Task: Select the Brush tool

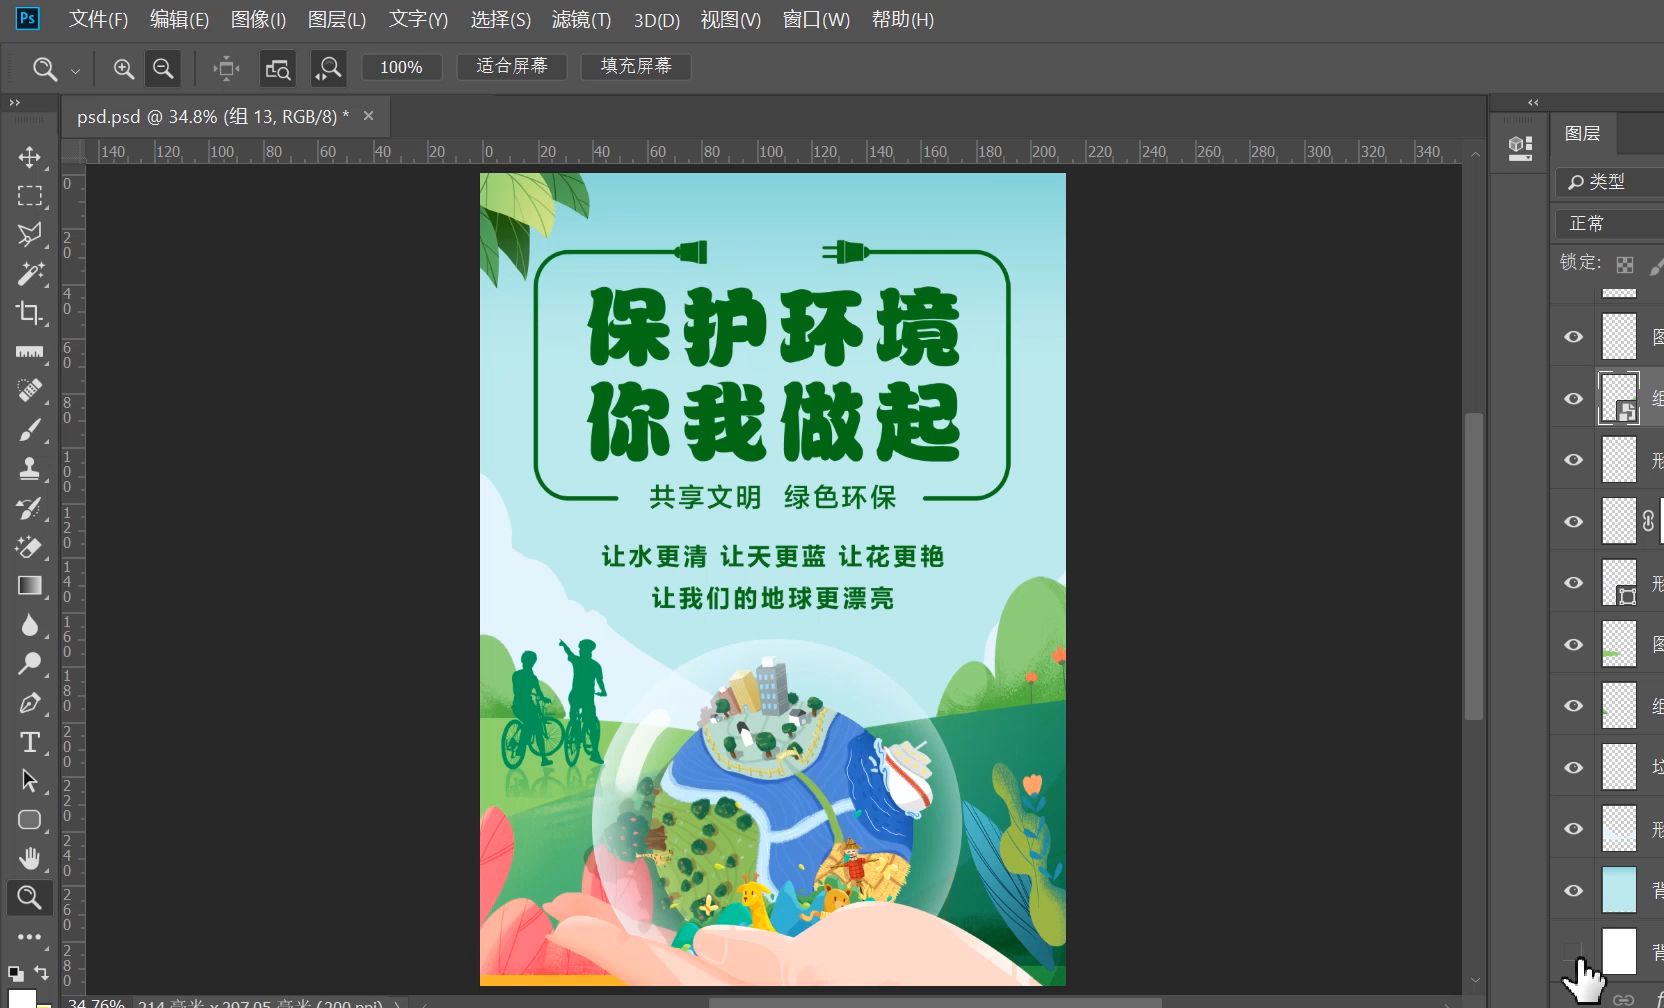Action: [x=30, y=429]
